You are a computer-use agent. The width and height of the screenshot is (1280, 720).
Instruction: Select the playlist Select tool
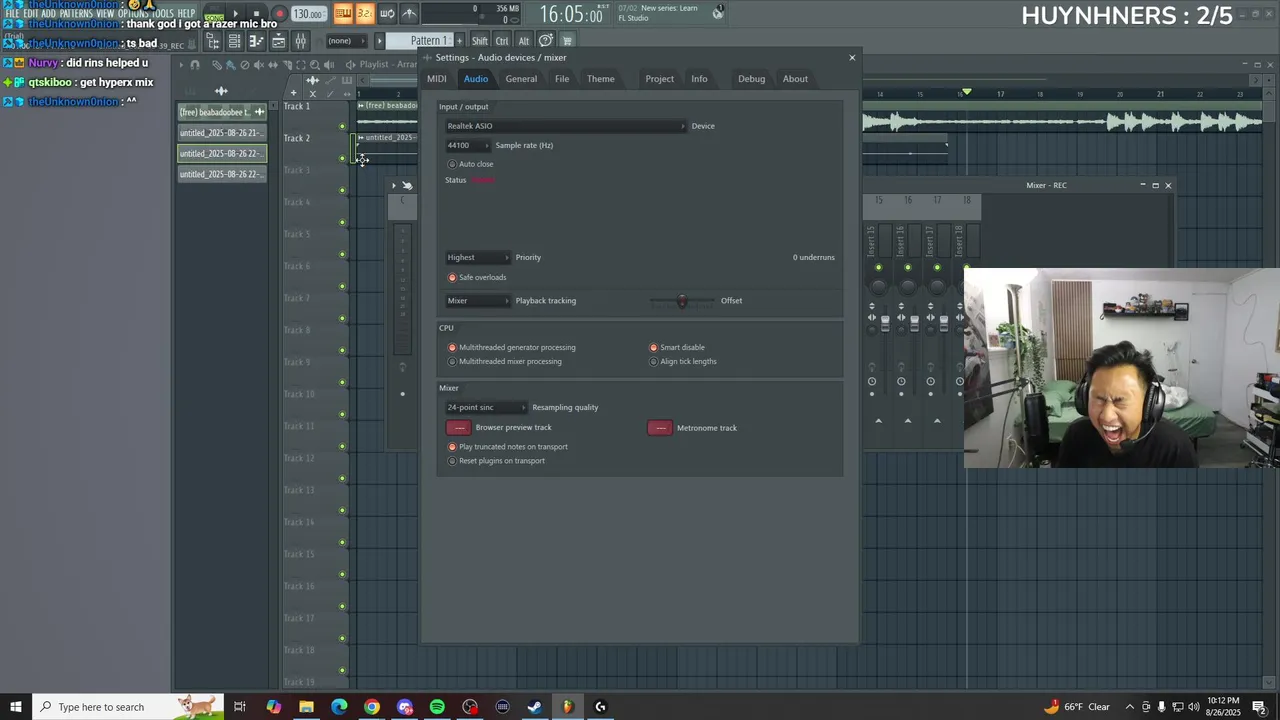point(301,65)
